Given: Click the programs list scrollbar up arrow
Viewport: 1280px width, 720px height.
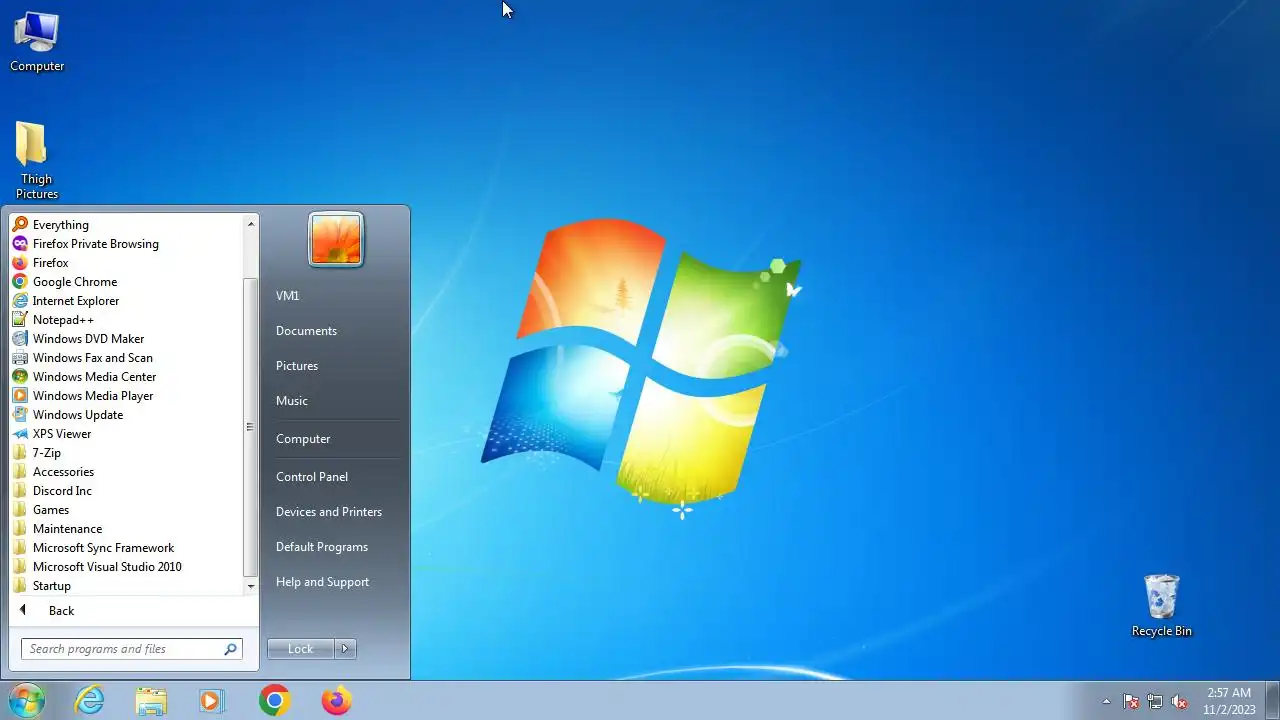Looking at the screenshot, I should coord(251,224).
